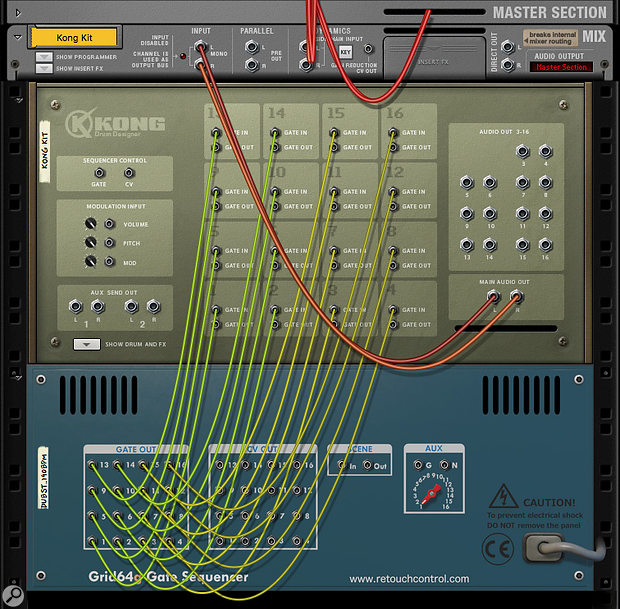The image size is (620, 609).
Task: Click Grid64 Gate Out 13 jack
Action: (x=92, y=465)
